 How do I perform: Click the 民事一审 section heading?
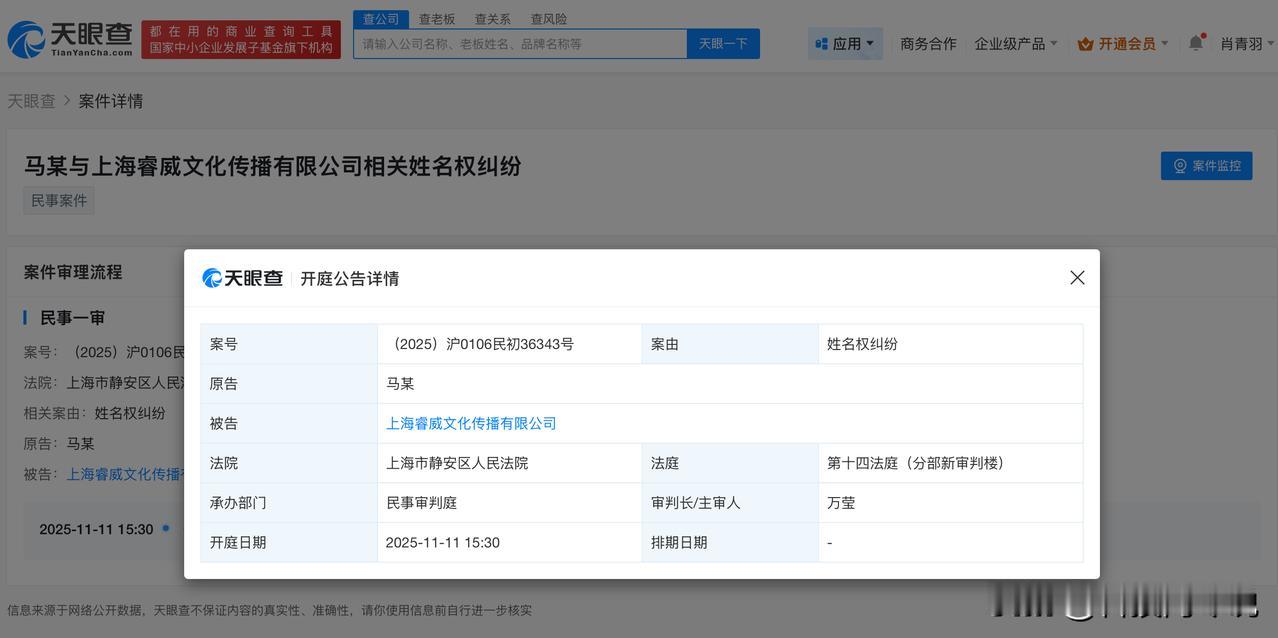72,318
